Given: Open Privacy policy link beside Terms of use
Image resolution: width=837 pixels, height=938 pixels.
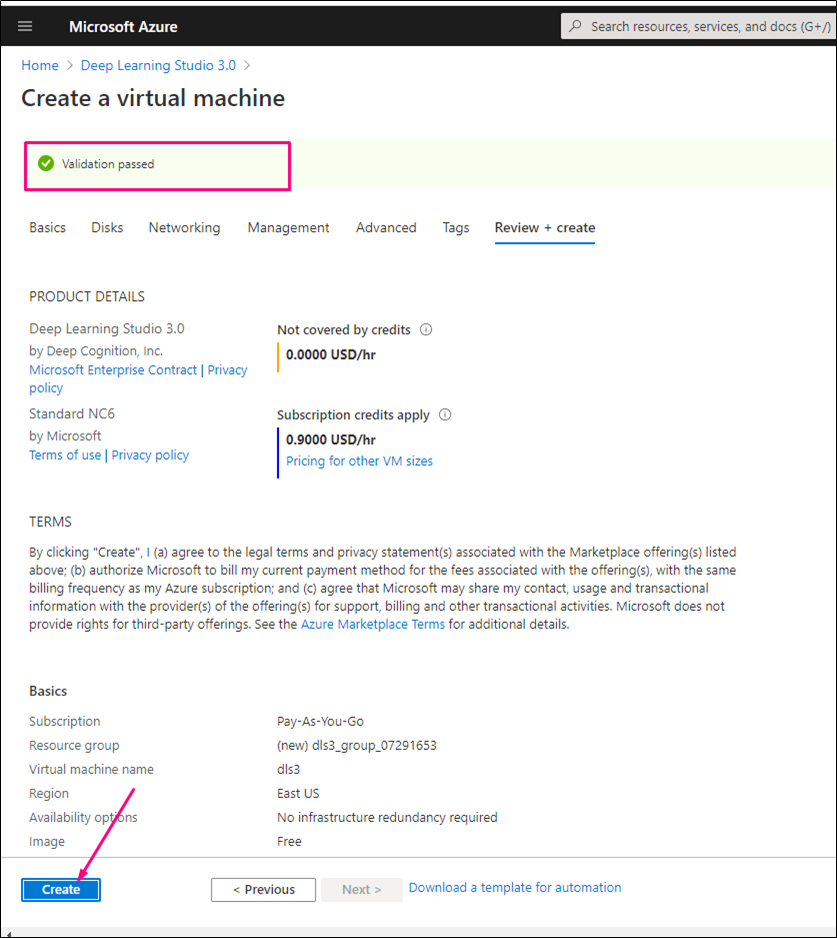Looking at the screenshot, I should coord(150,455).
